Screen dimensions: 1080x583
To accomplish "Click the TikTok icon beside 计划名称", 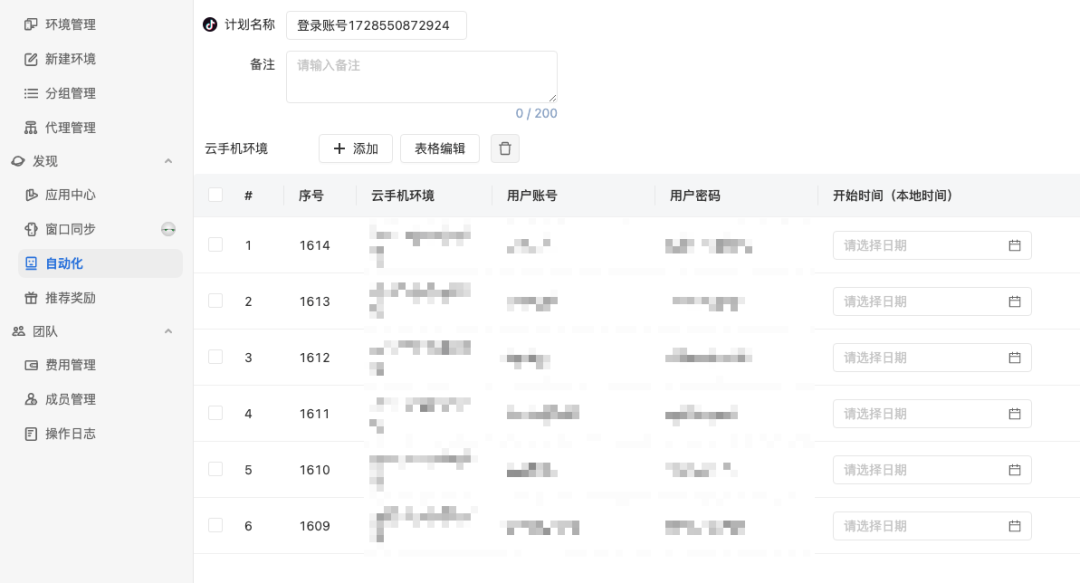I will [x=210, y=25].
